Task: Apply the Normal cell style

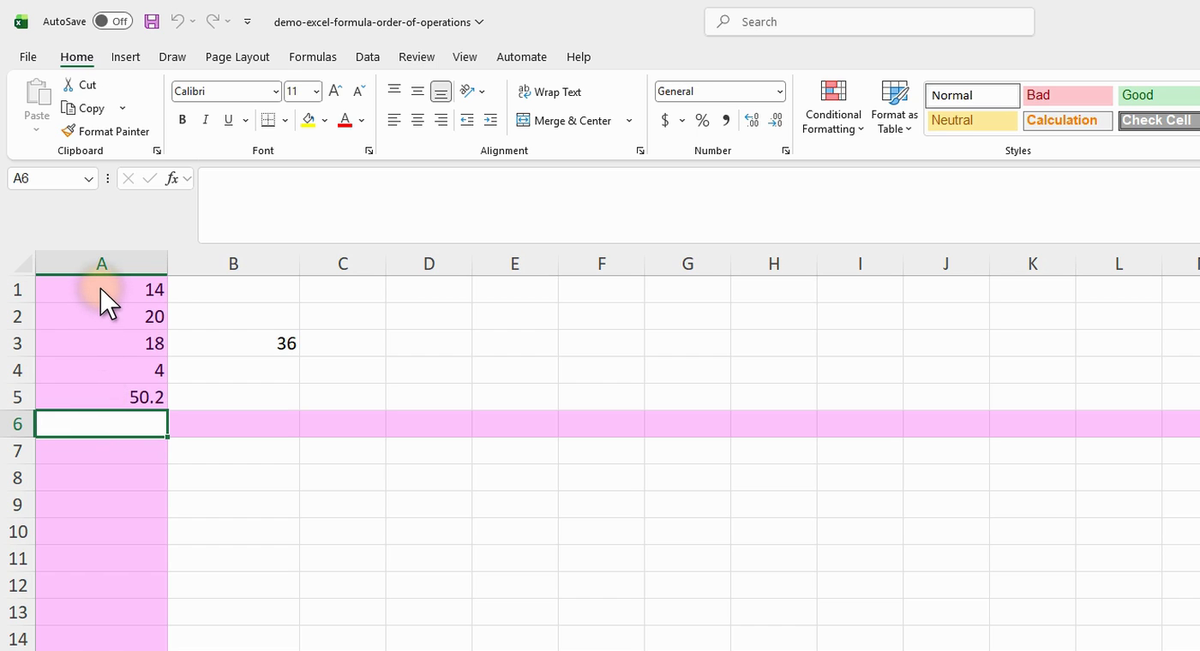Action: pos(972,95)
